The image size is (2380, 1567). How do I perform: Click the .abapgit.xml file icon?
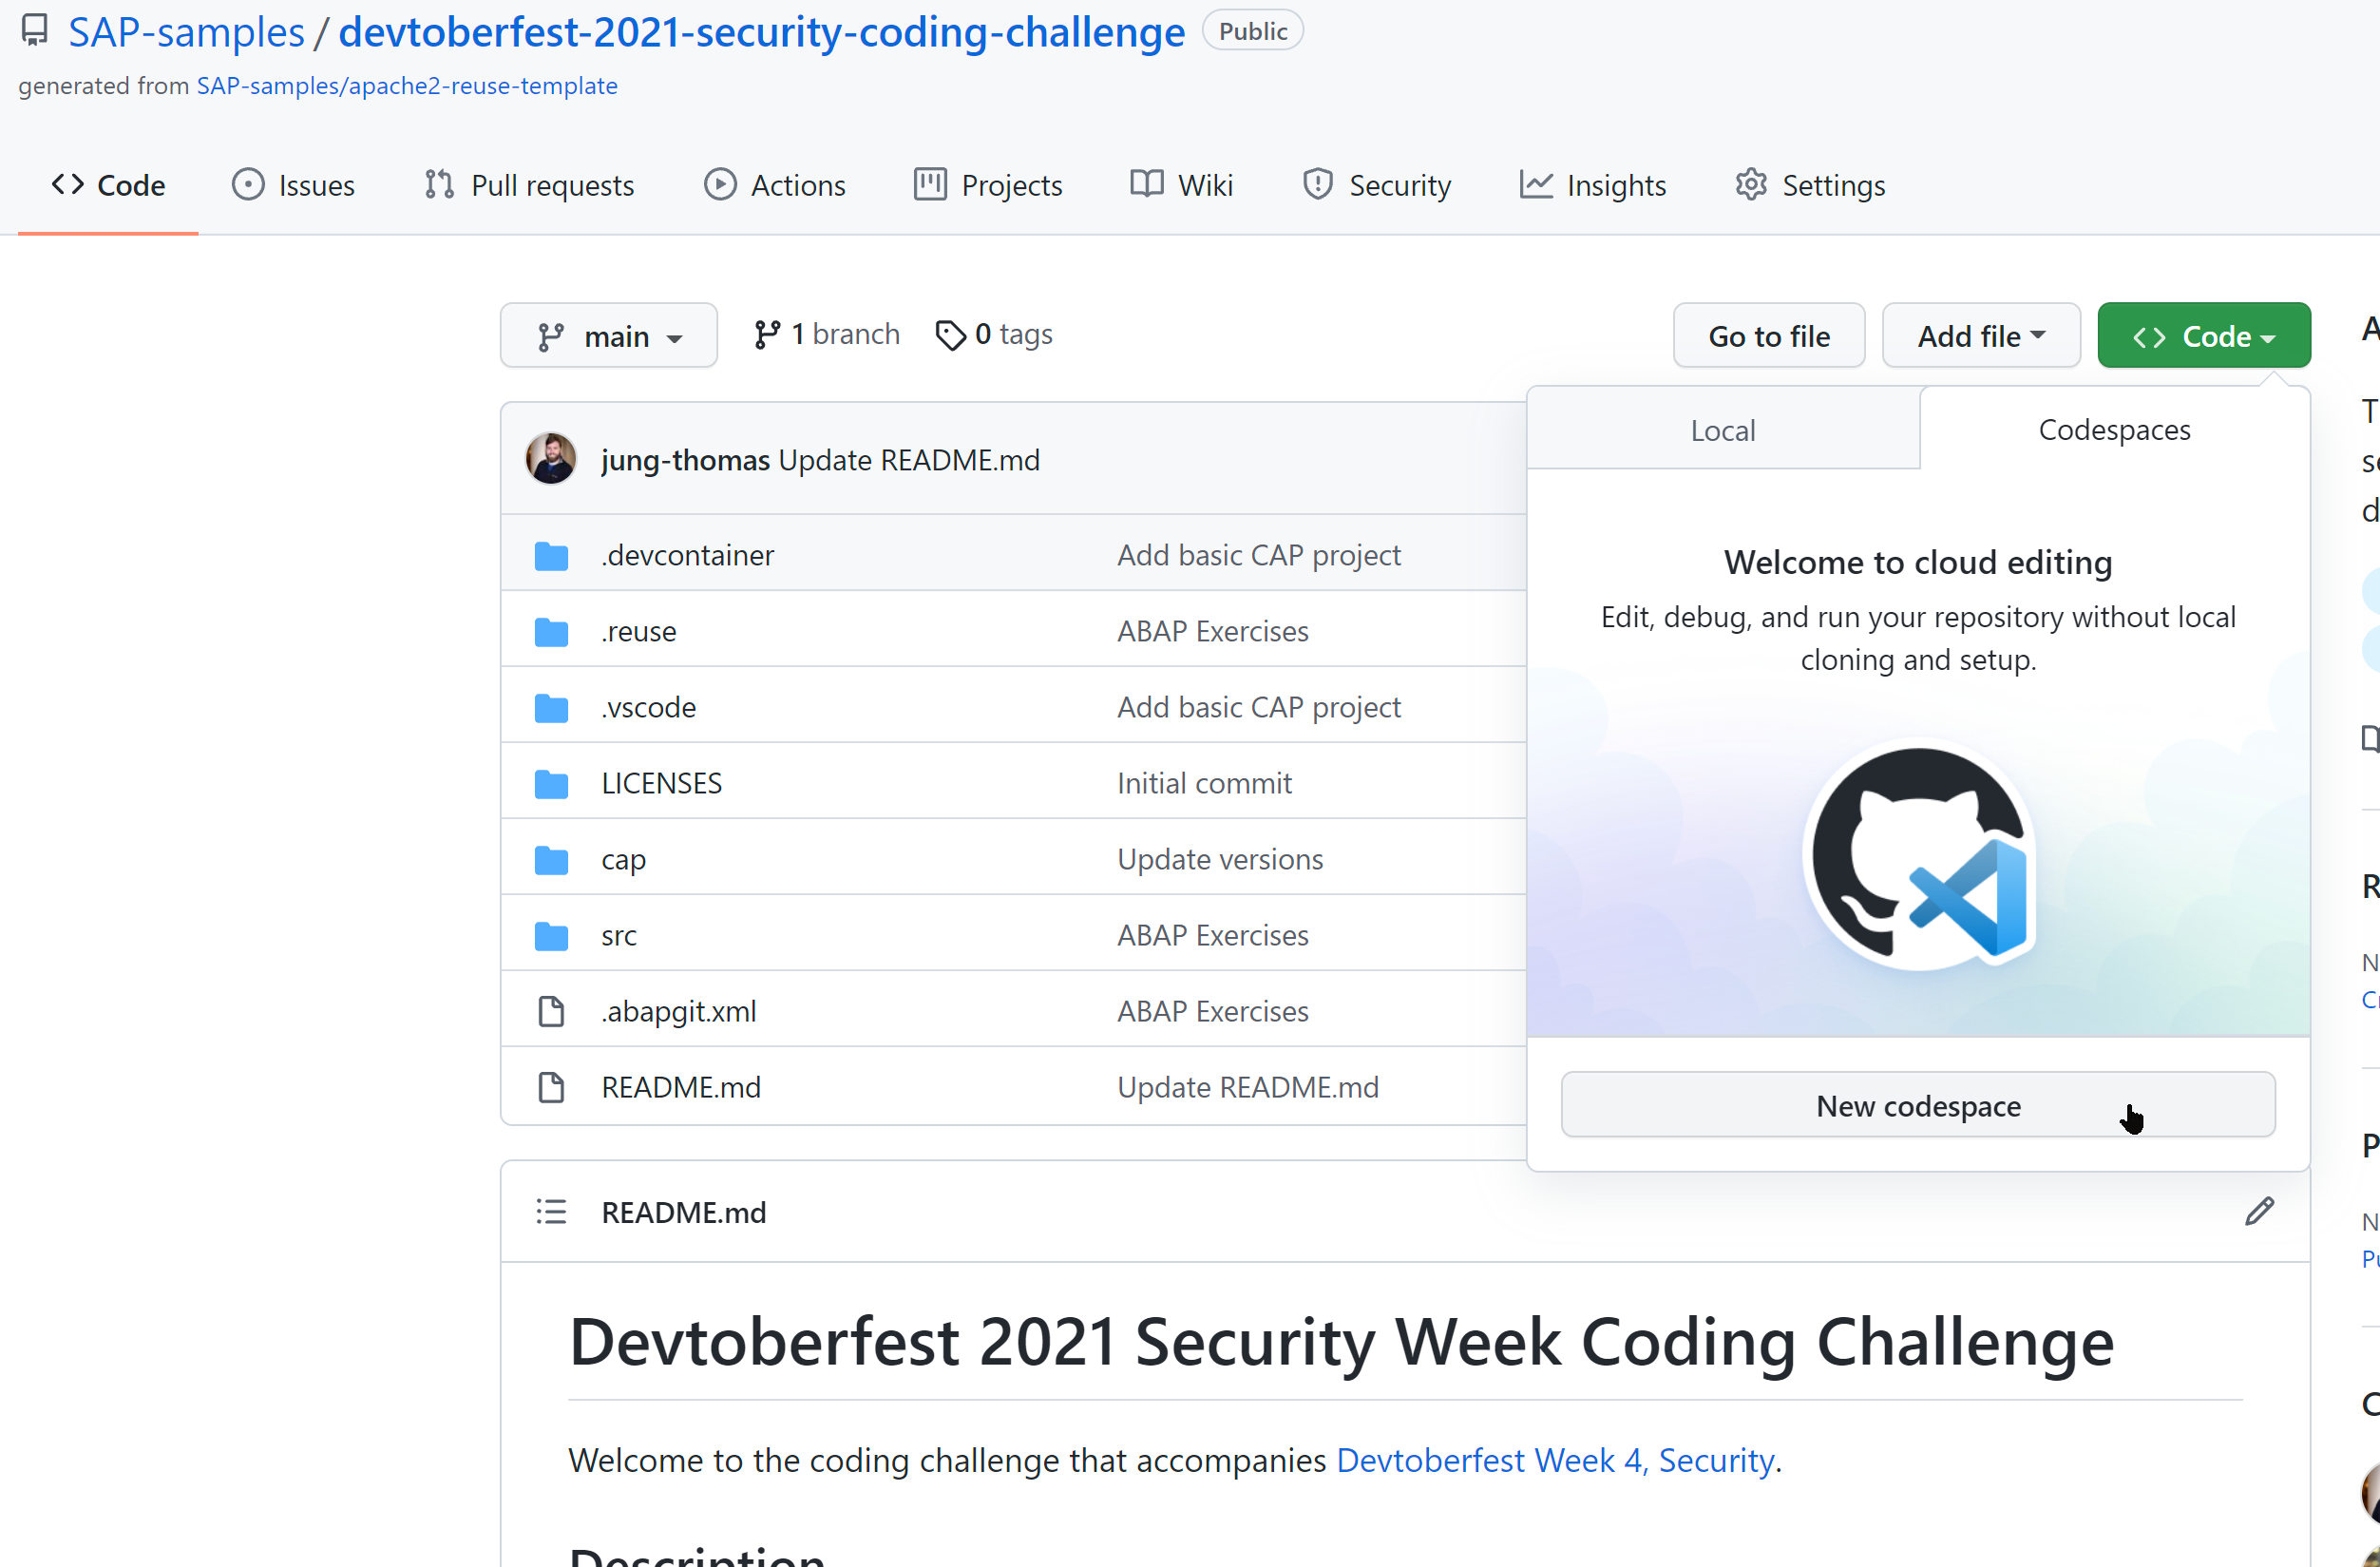pyautogui.click(x=551, y=1011)
